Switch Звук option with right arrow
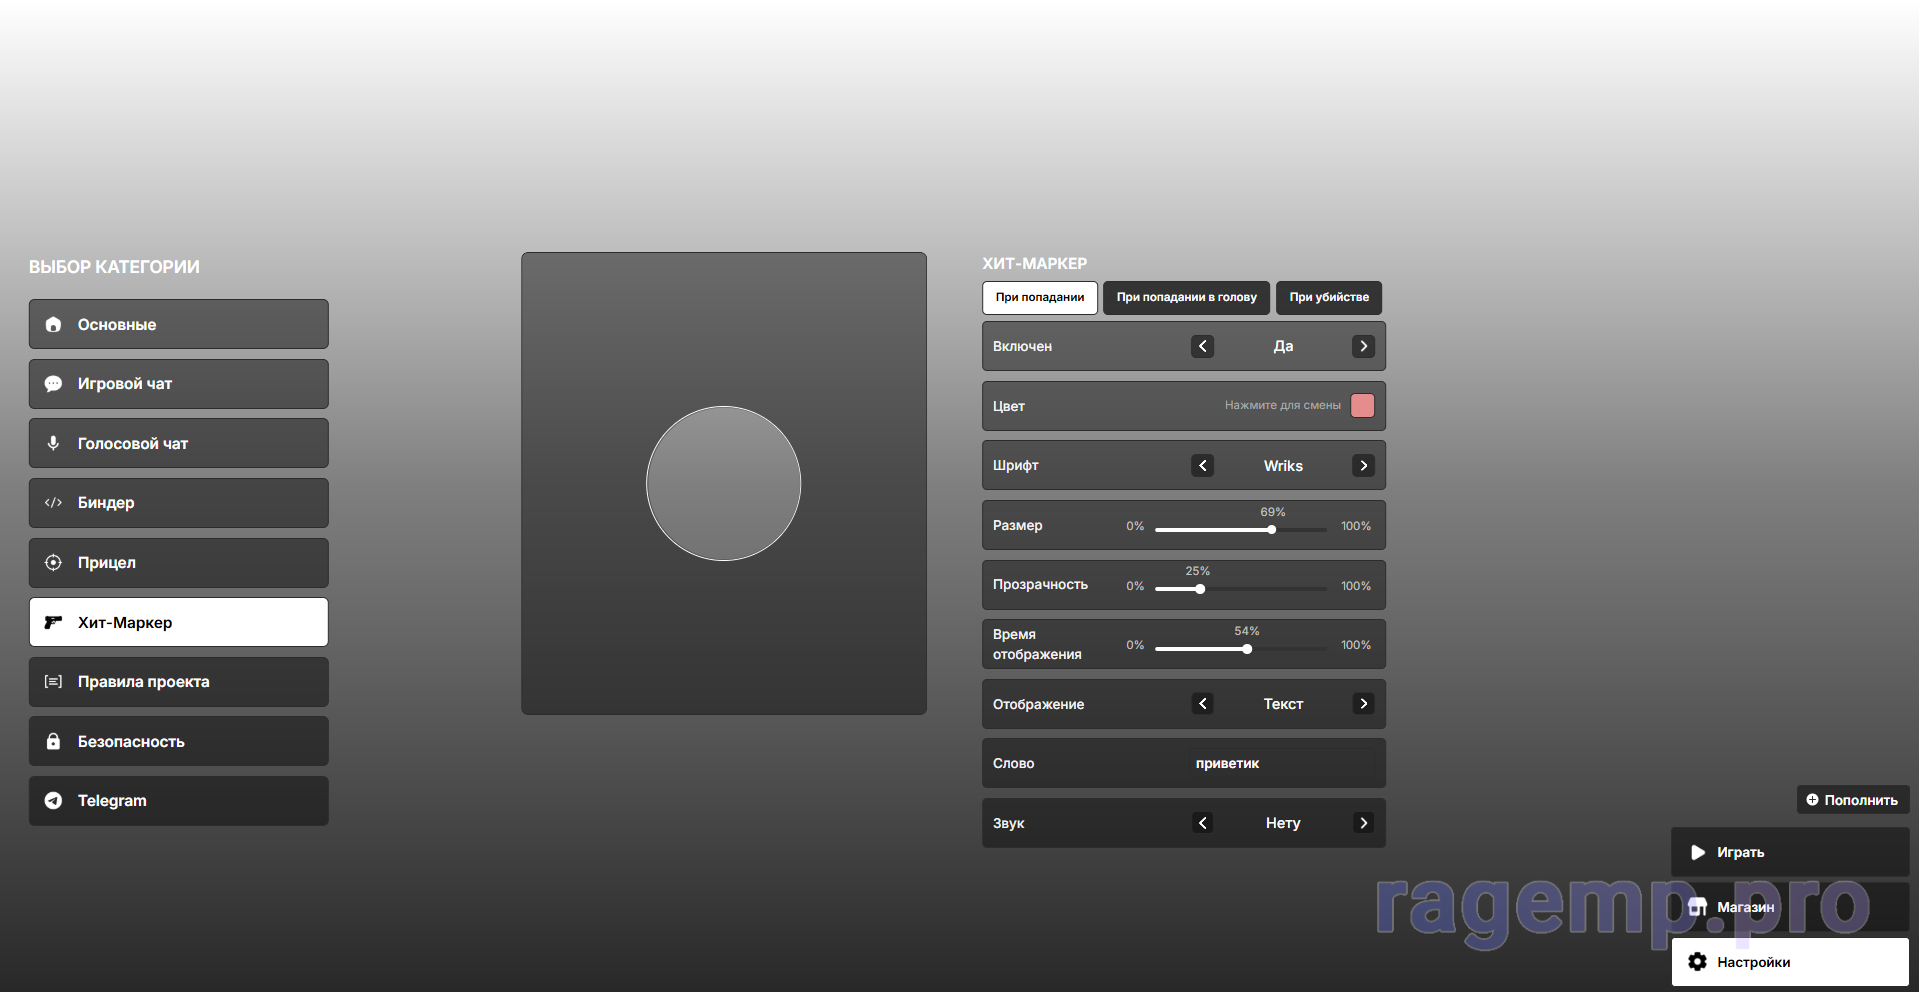Viewport: 1919px width, 992px height. click(x=1363, y=823)
